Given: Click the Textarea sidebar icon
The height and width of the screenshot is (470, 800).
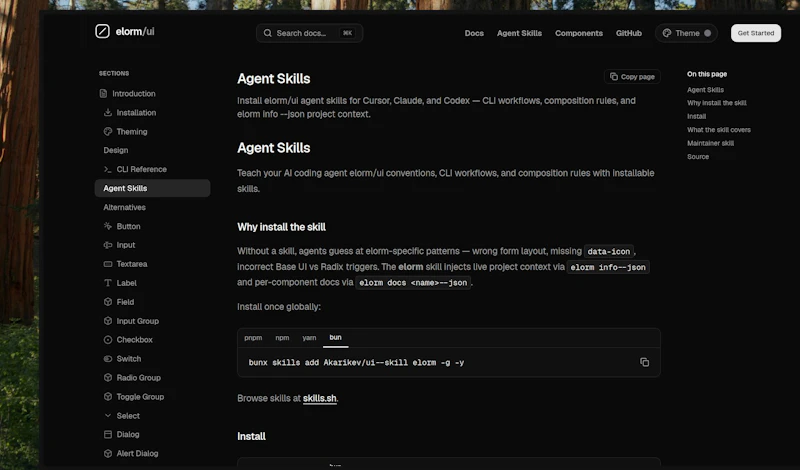Looking at the screenshot, I should coord(108,264).
